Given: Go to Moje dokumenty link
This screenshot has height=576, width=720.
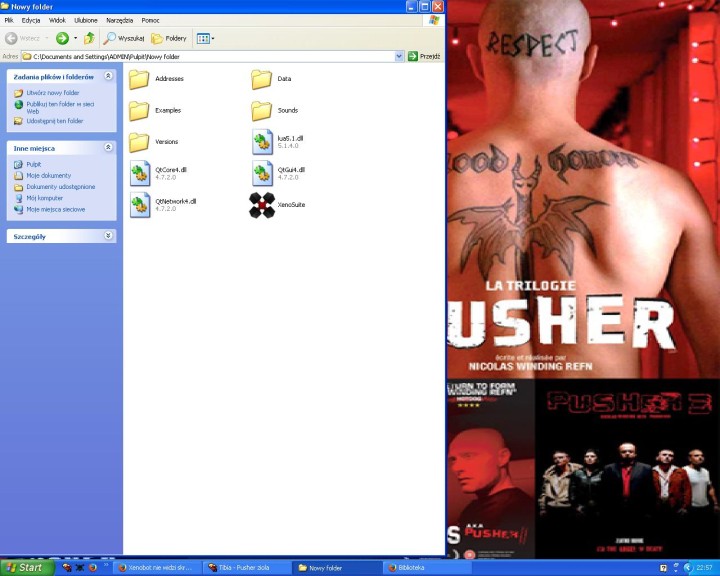Looking at the screenshot, I should coord(49,175).
